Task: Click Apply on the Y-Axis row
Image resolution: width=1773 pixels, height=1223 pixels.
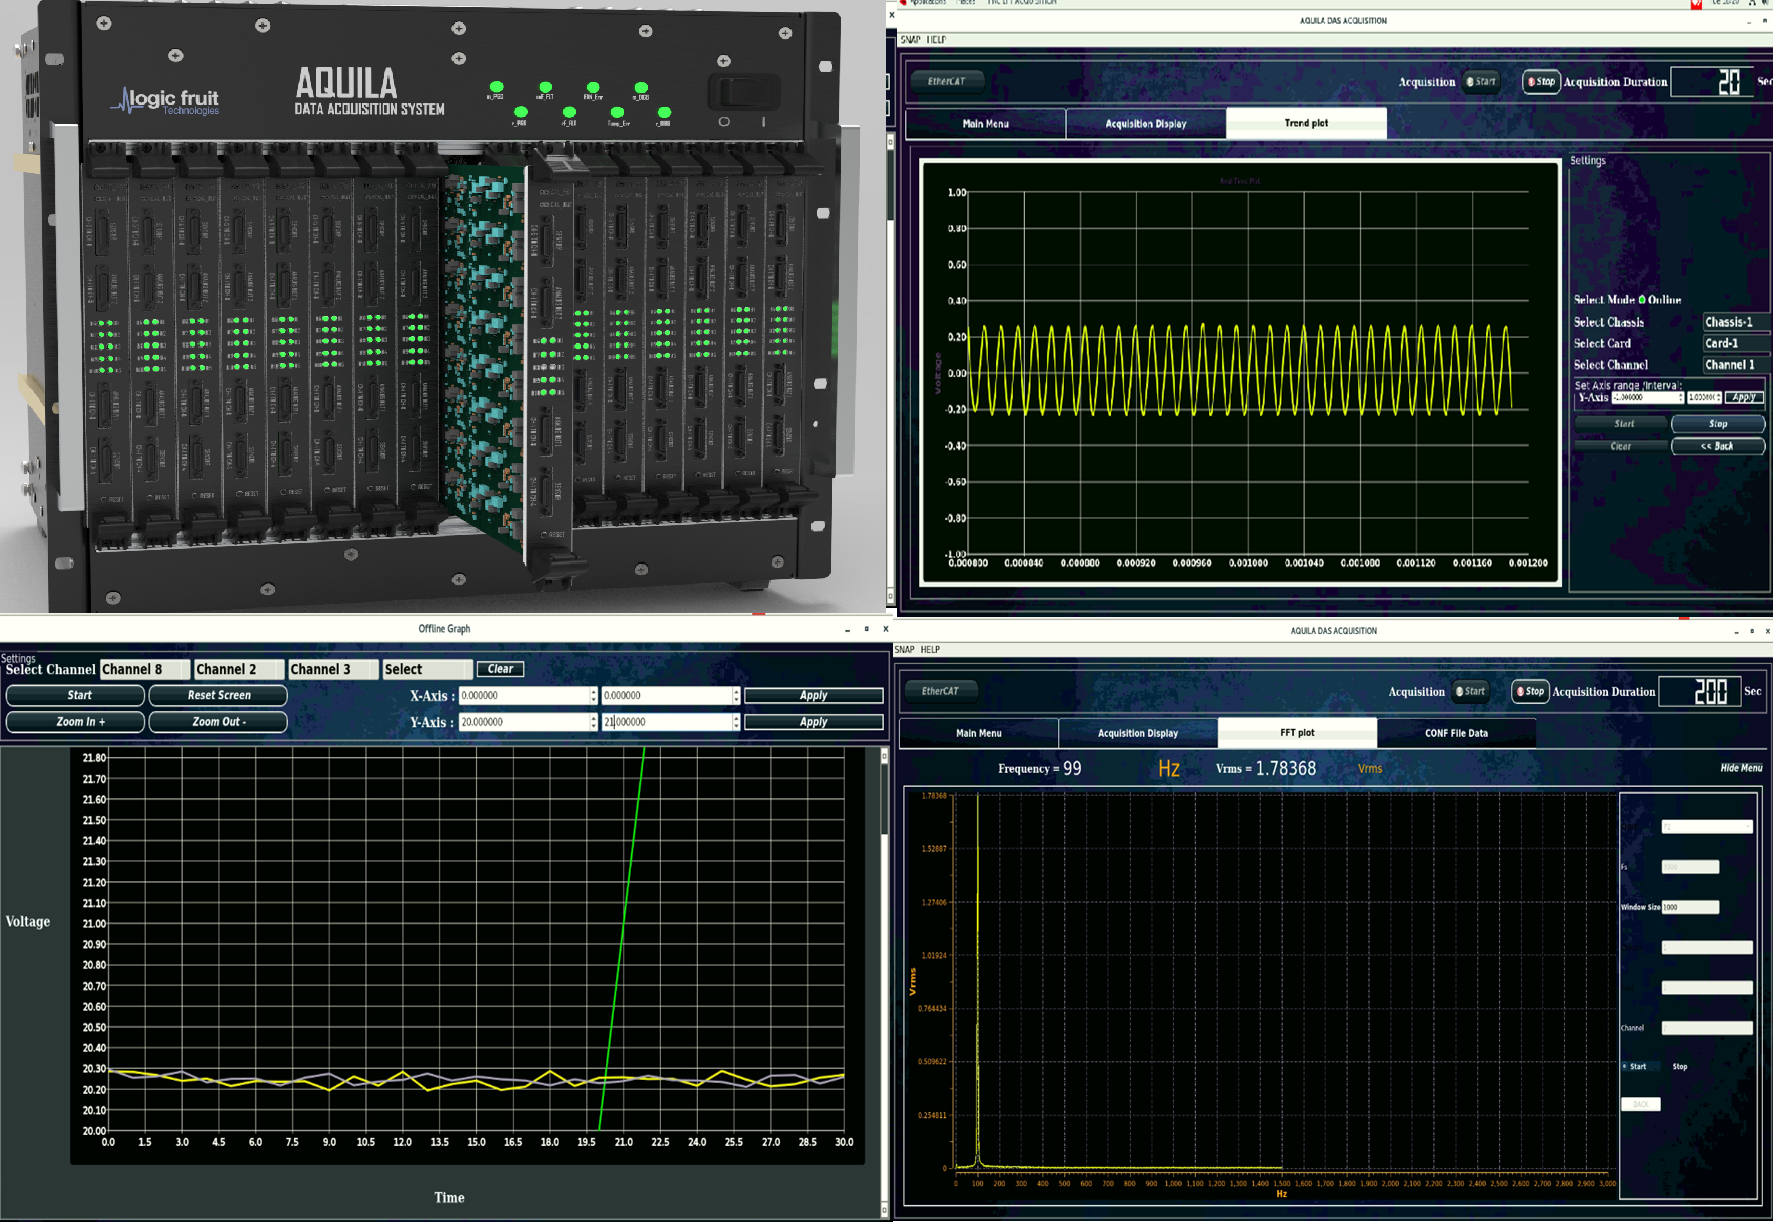Action: click(x=813, y=722)
